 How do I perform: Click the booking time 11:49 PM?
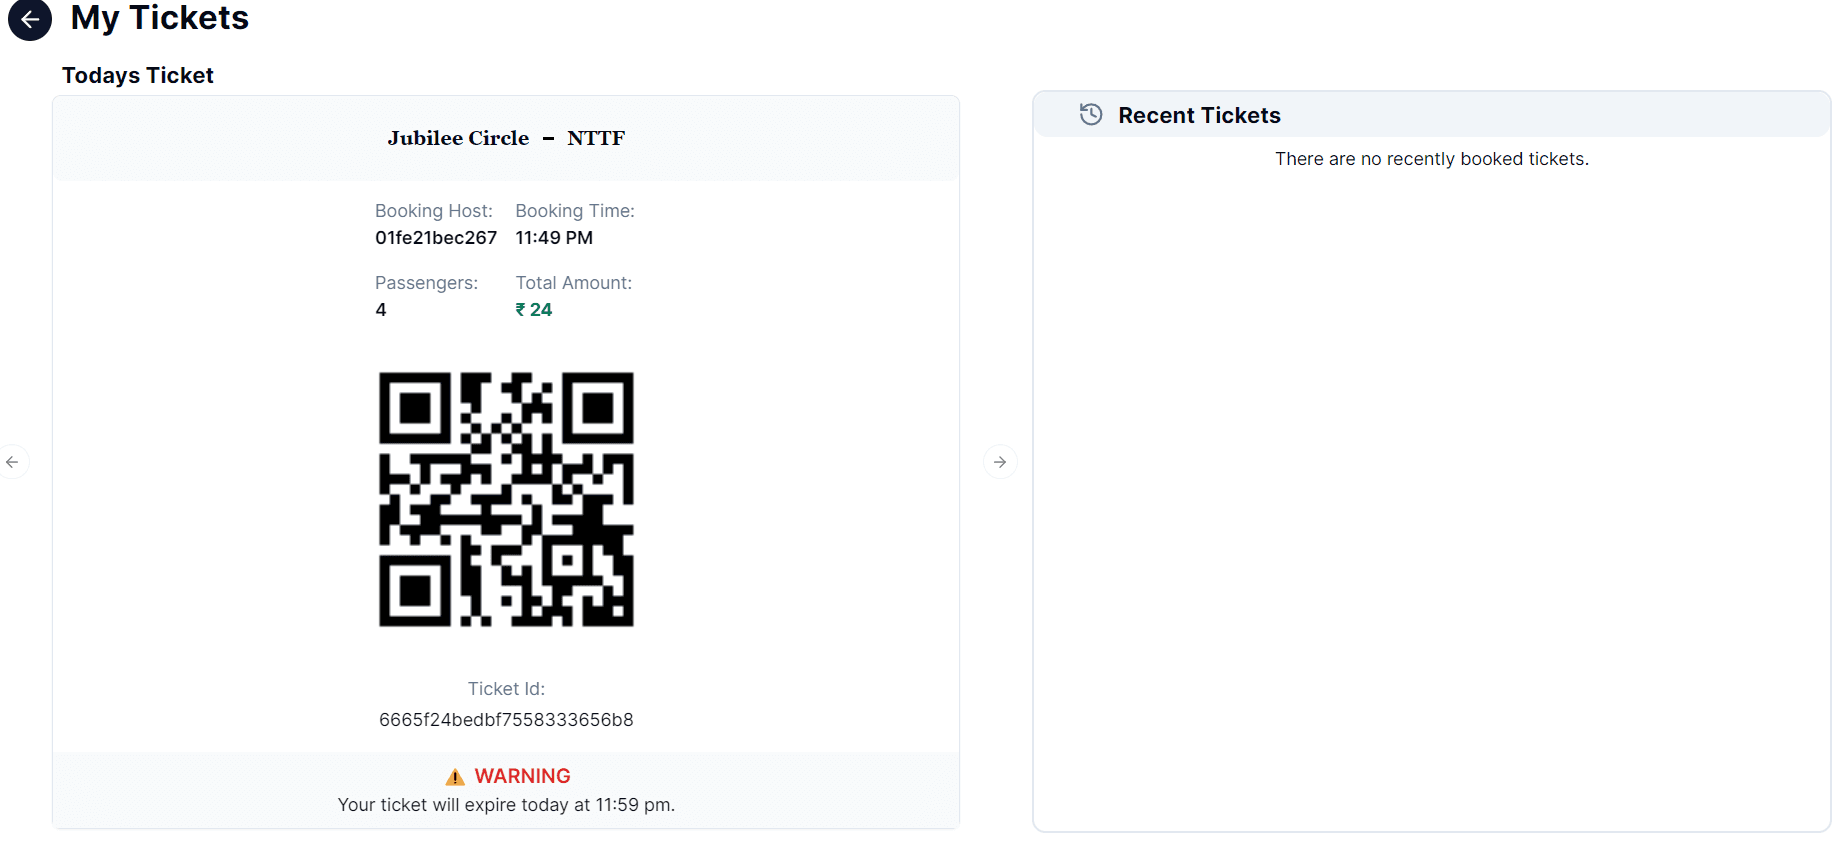554,238
